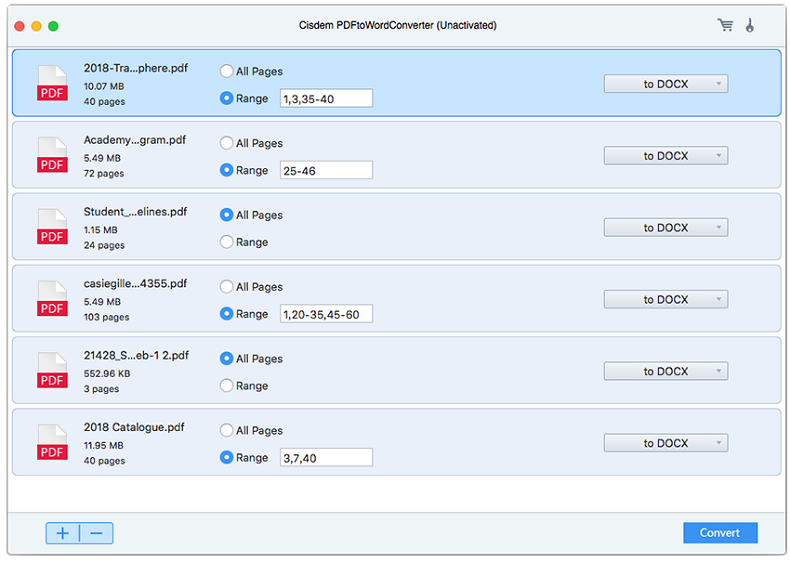Minimize the window with the yellow button

[36, 26]
